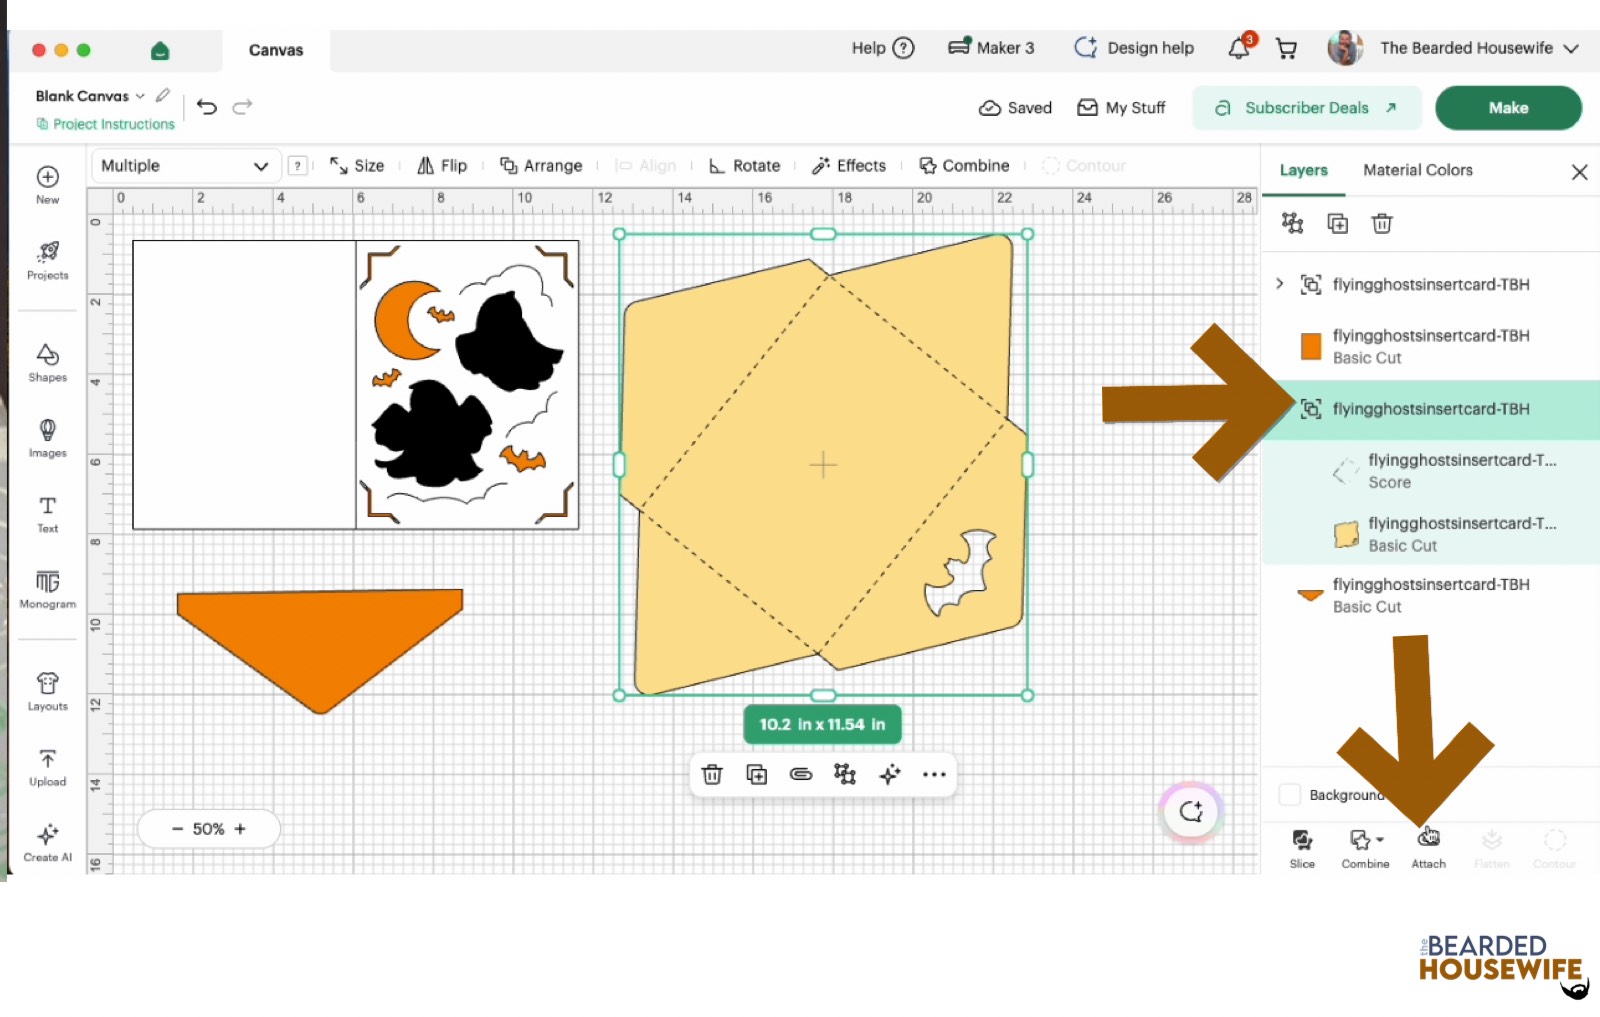Click the New project icon in sidebar
The height and width of the screenshot is (1017, 1600).
[x=47, y=177]
